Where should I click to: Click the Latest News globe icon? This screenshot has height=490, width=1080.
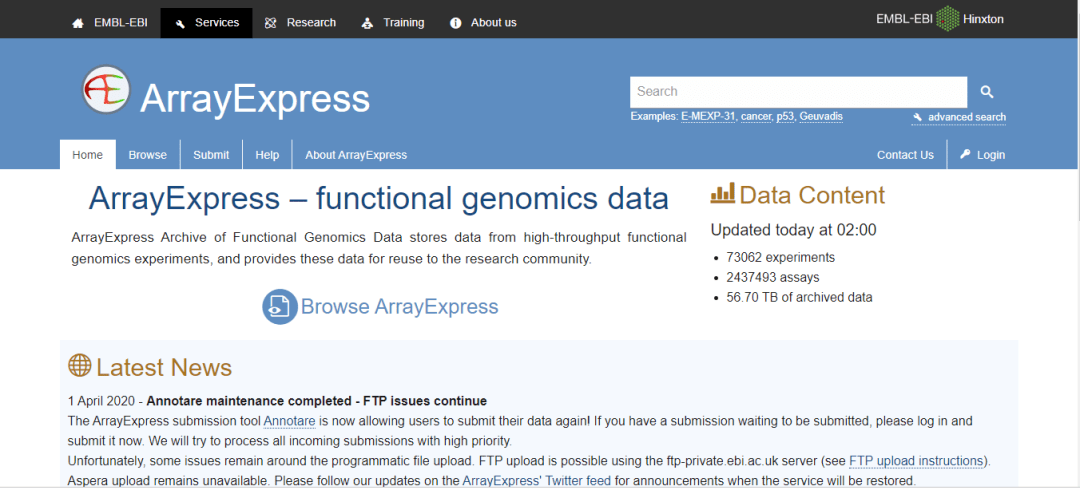tap(80, 366)
